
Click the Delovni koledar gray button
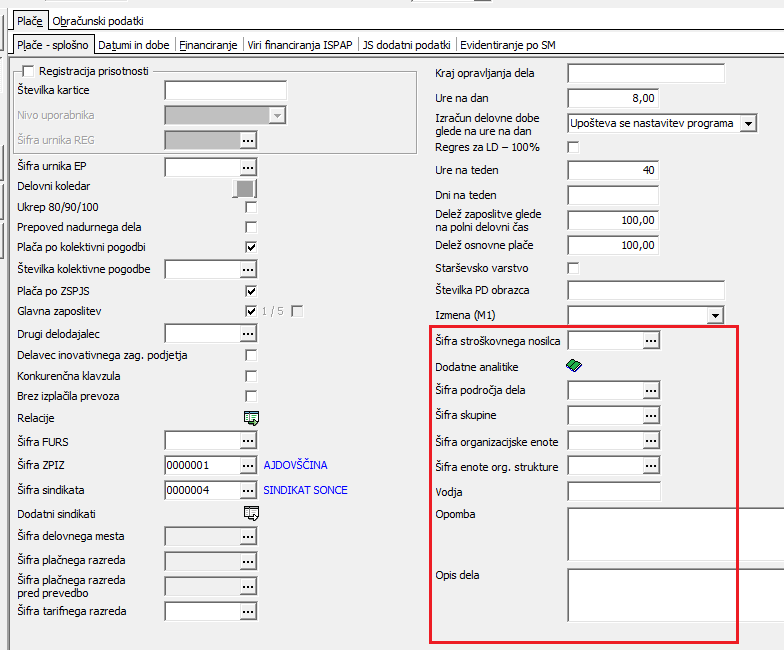coord(244,189)
